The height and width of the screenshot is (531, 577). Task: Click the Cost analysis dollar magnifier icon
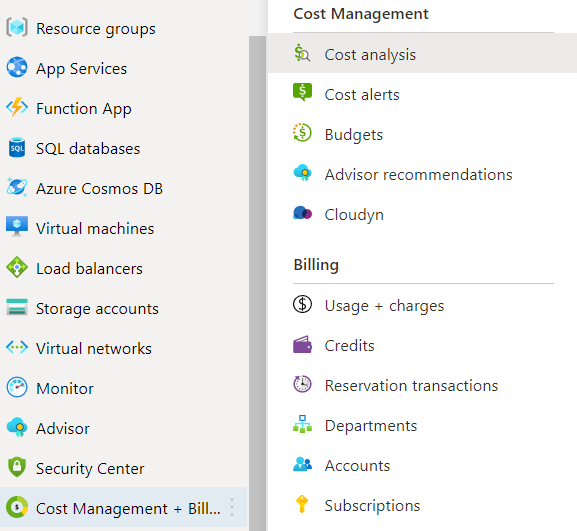302,53
